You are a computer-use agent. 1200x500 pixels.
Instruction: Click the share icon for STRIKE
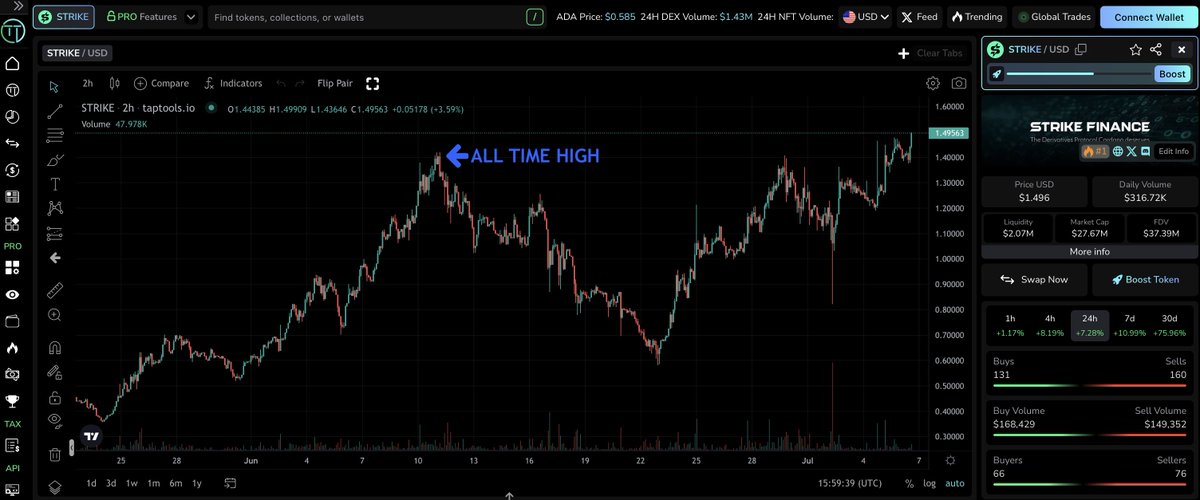pyautogui.click(x=1156, y=49)
